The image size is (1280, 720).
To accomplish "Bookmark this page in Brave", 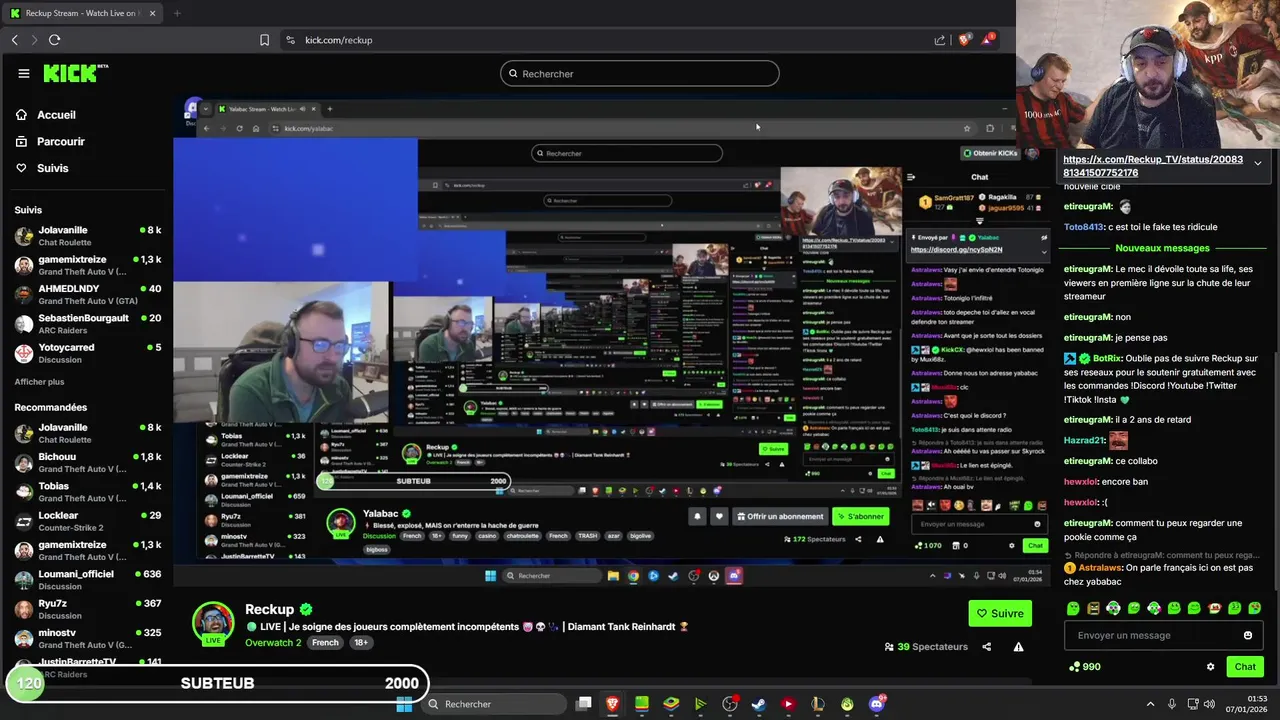I will [x=264, y=40].
